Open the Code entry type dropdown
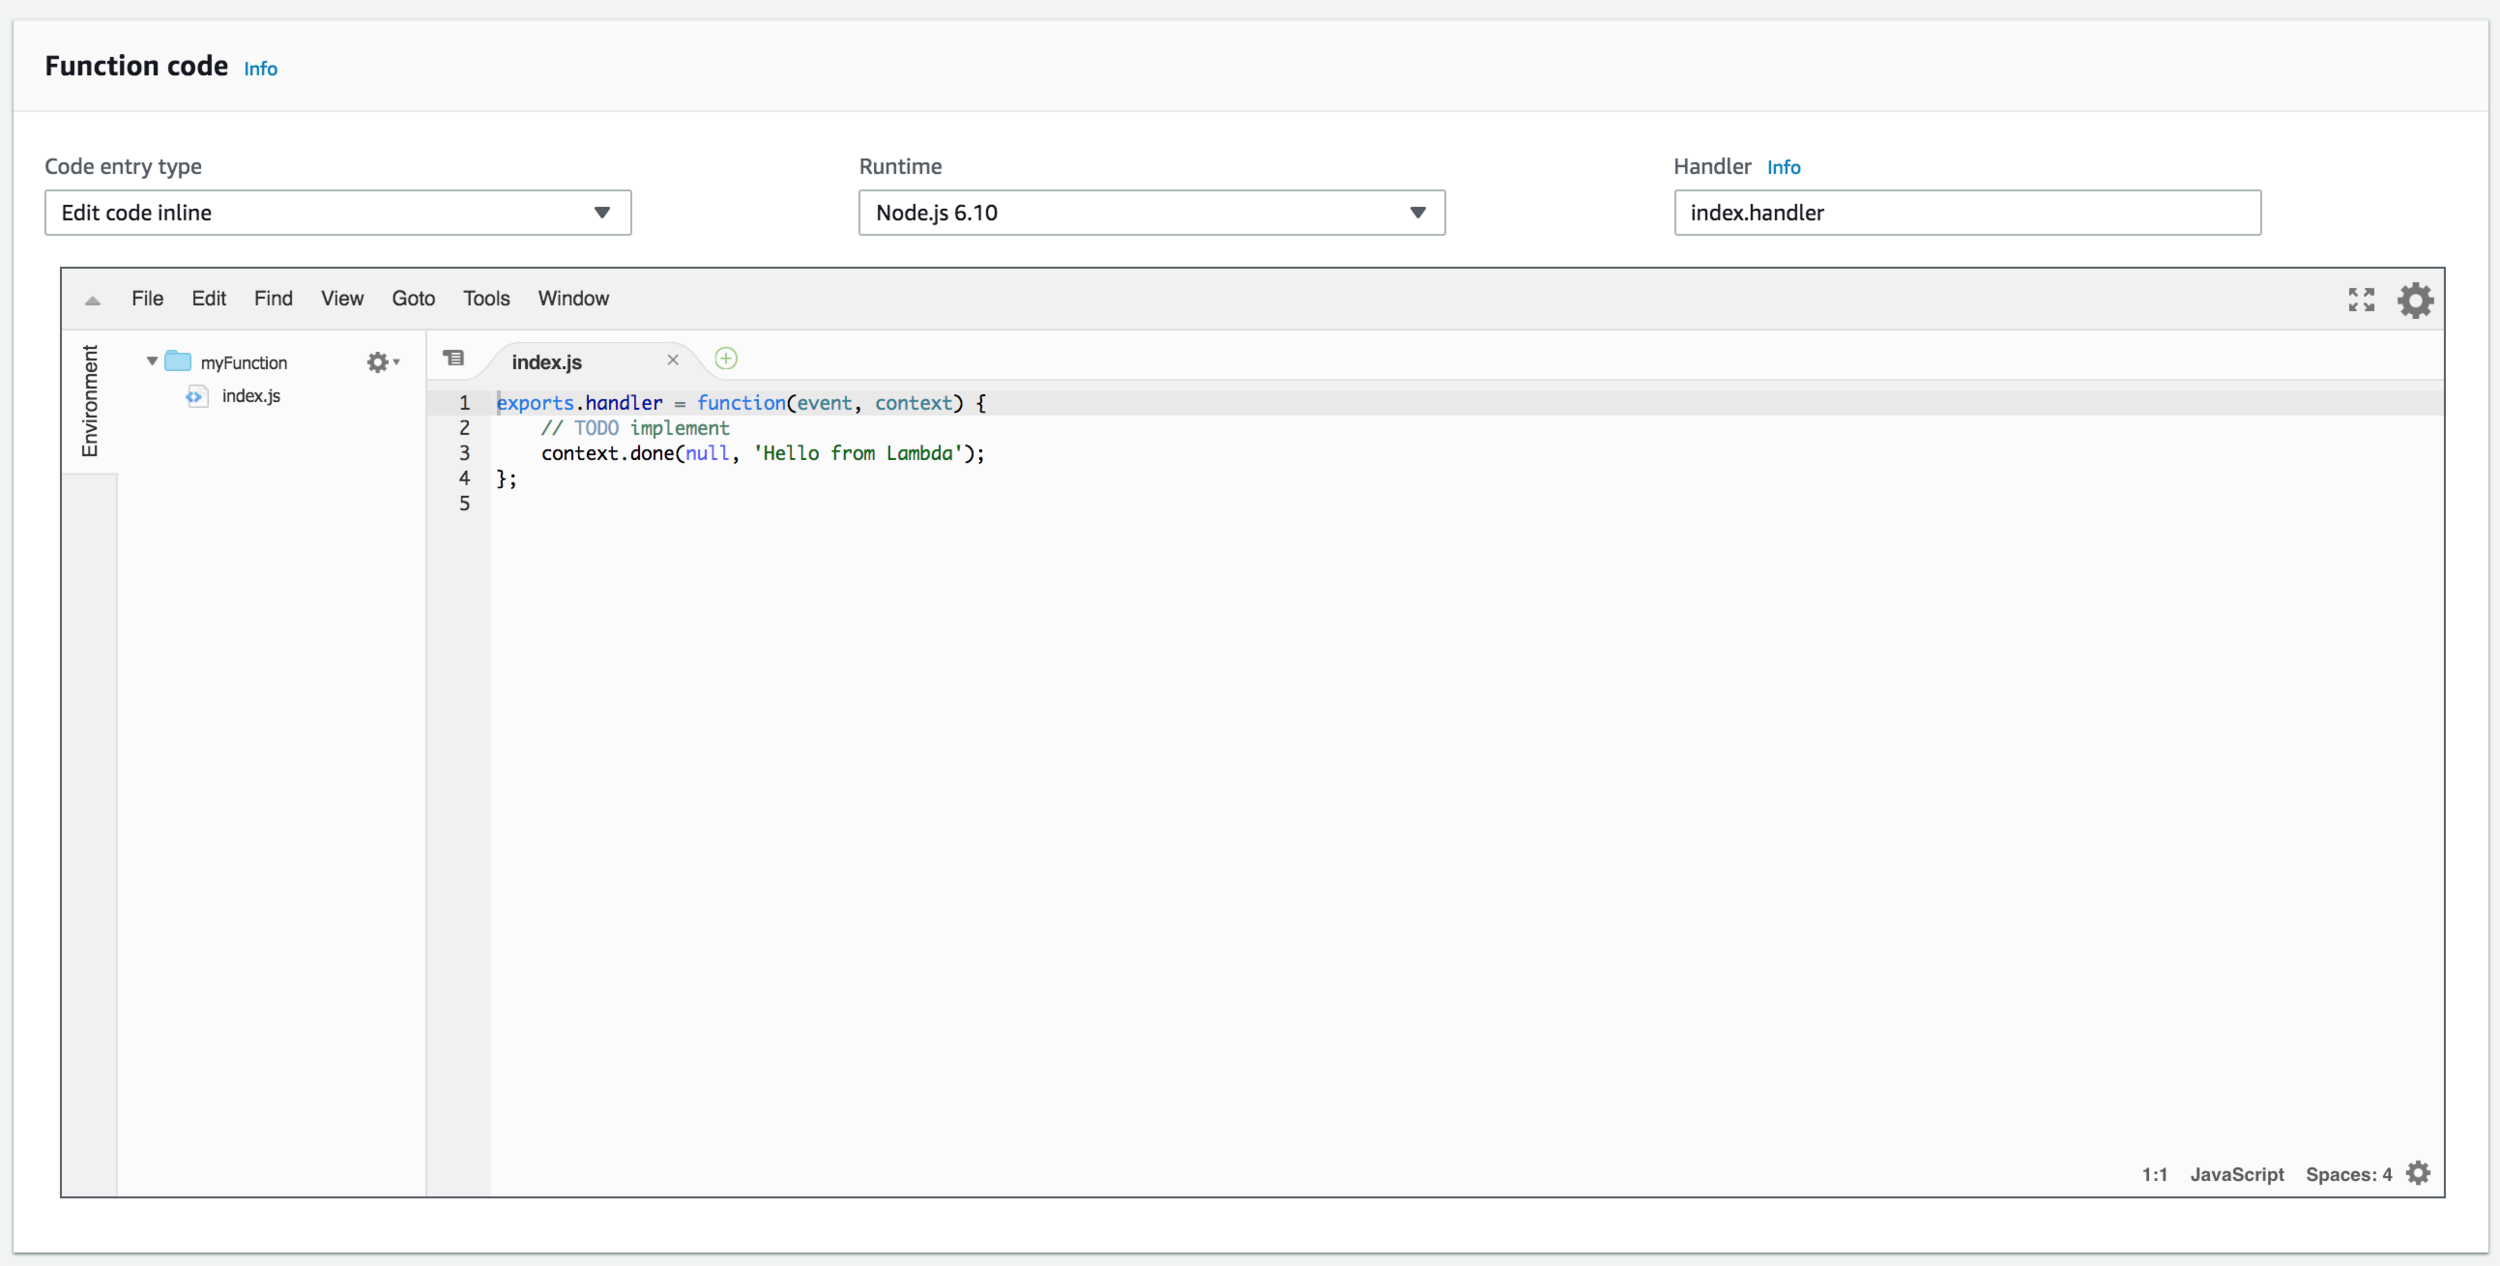Viewport: 2500px width, 1266px height. (338, 213)
